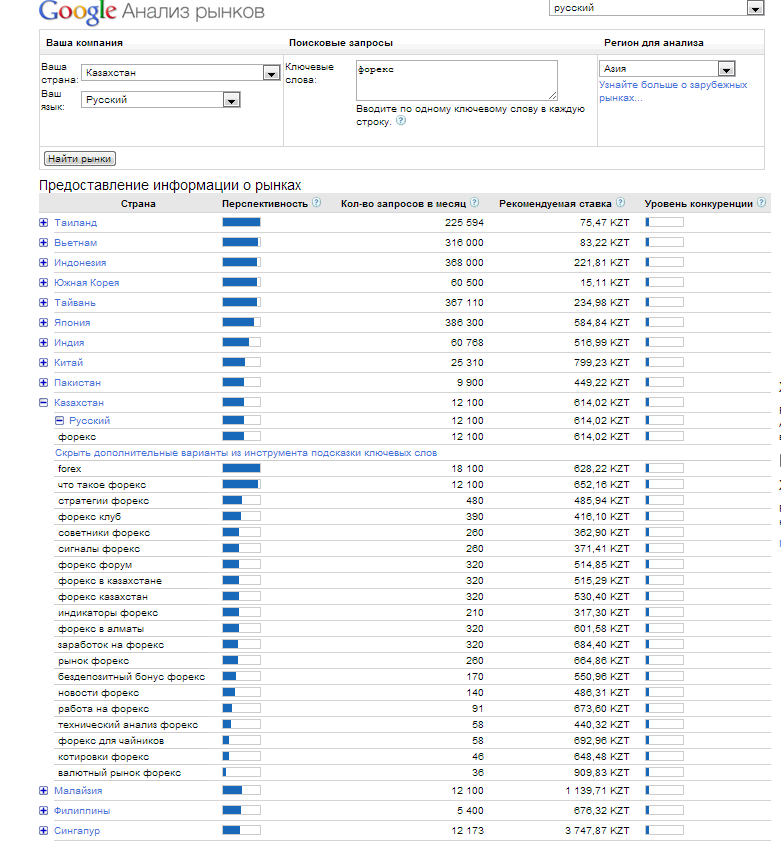The image size is (781, 845).
Task: Click the Найти рынки button
Action: click(80, 158)
